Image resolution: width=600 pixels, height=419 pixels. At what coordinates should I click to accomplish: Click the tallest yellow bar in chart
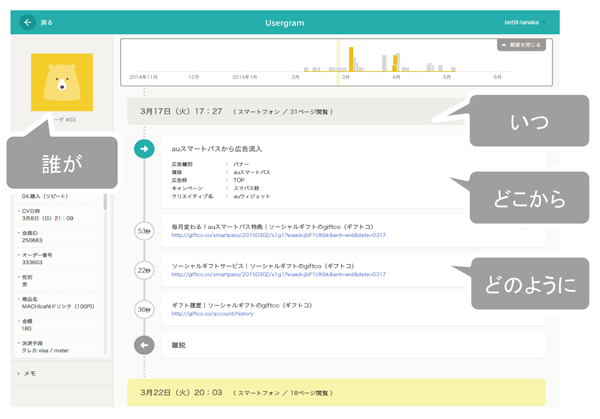(x=351, y=59)
